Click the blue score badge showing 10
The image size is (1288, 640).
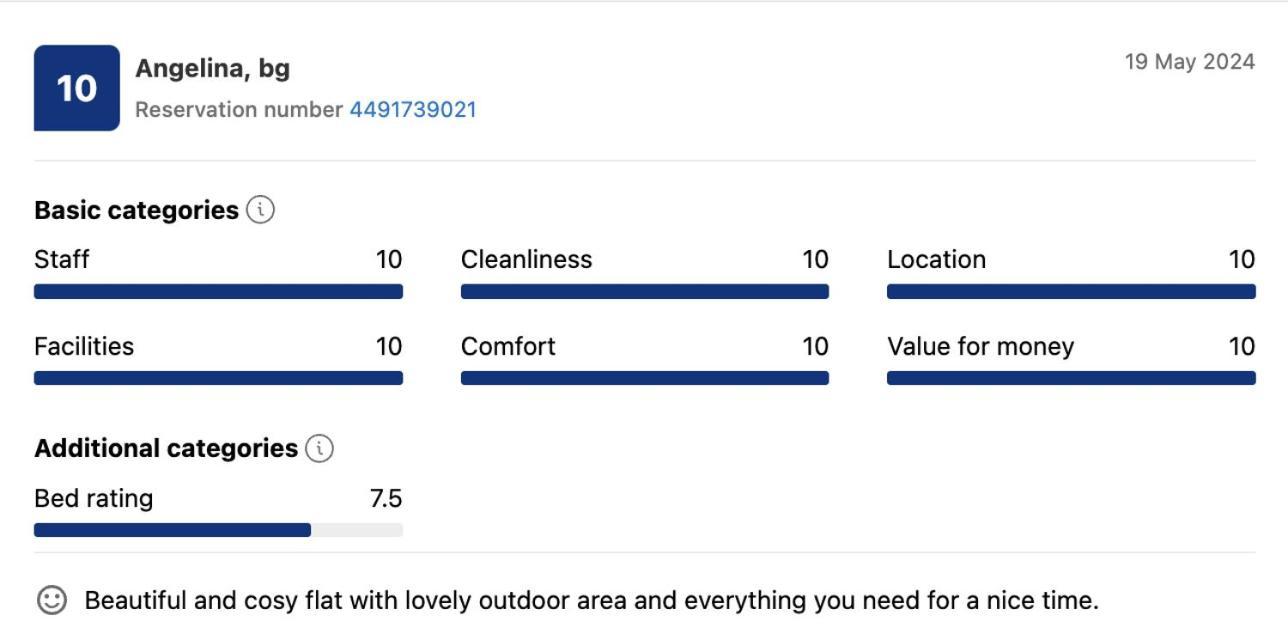(77, 88)
